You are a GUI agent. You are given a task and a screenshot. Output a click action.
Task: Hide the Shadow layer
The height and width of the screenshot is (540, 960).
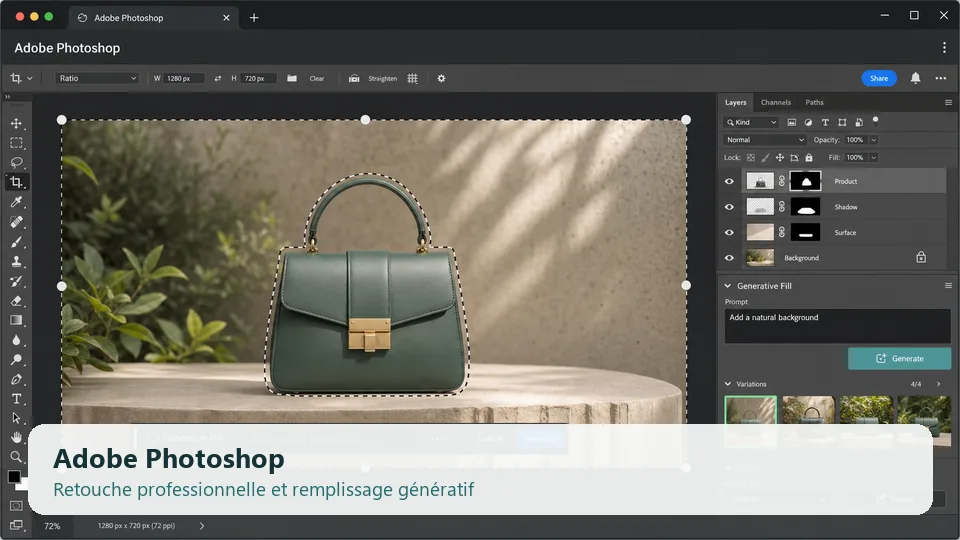[729, 207]
